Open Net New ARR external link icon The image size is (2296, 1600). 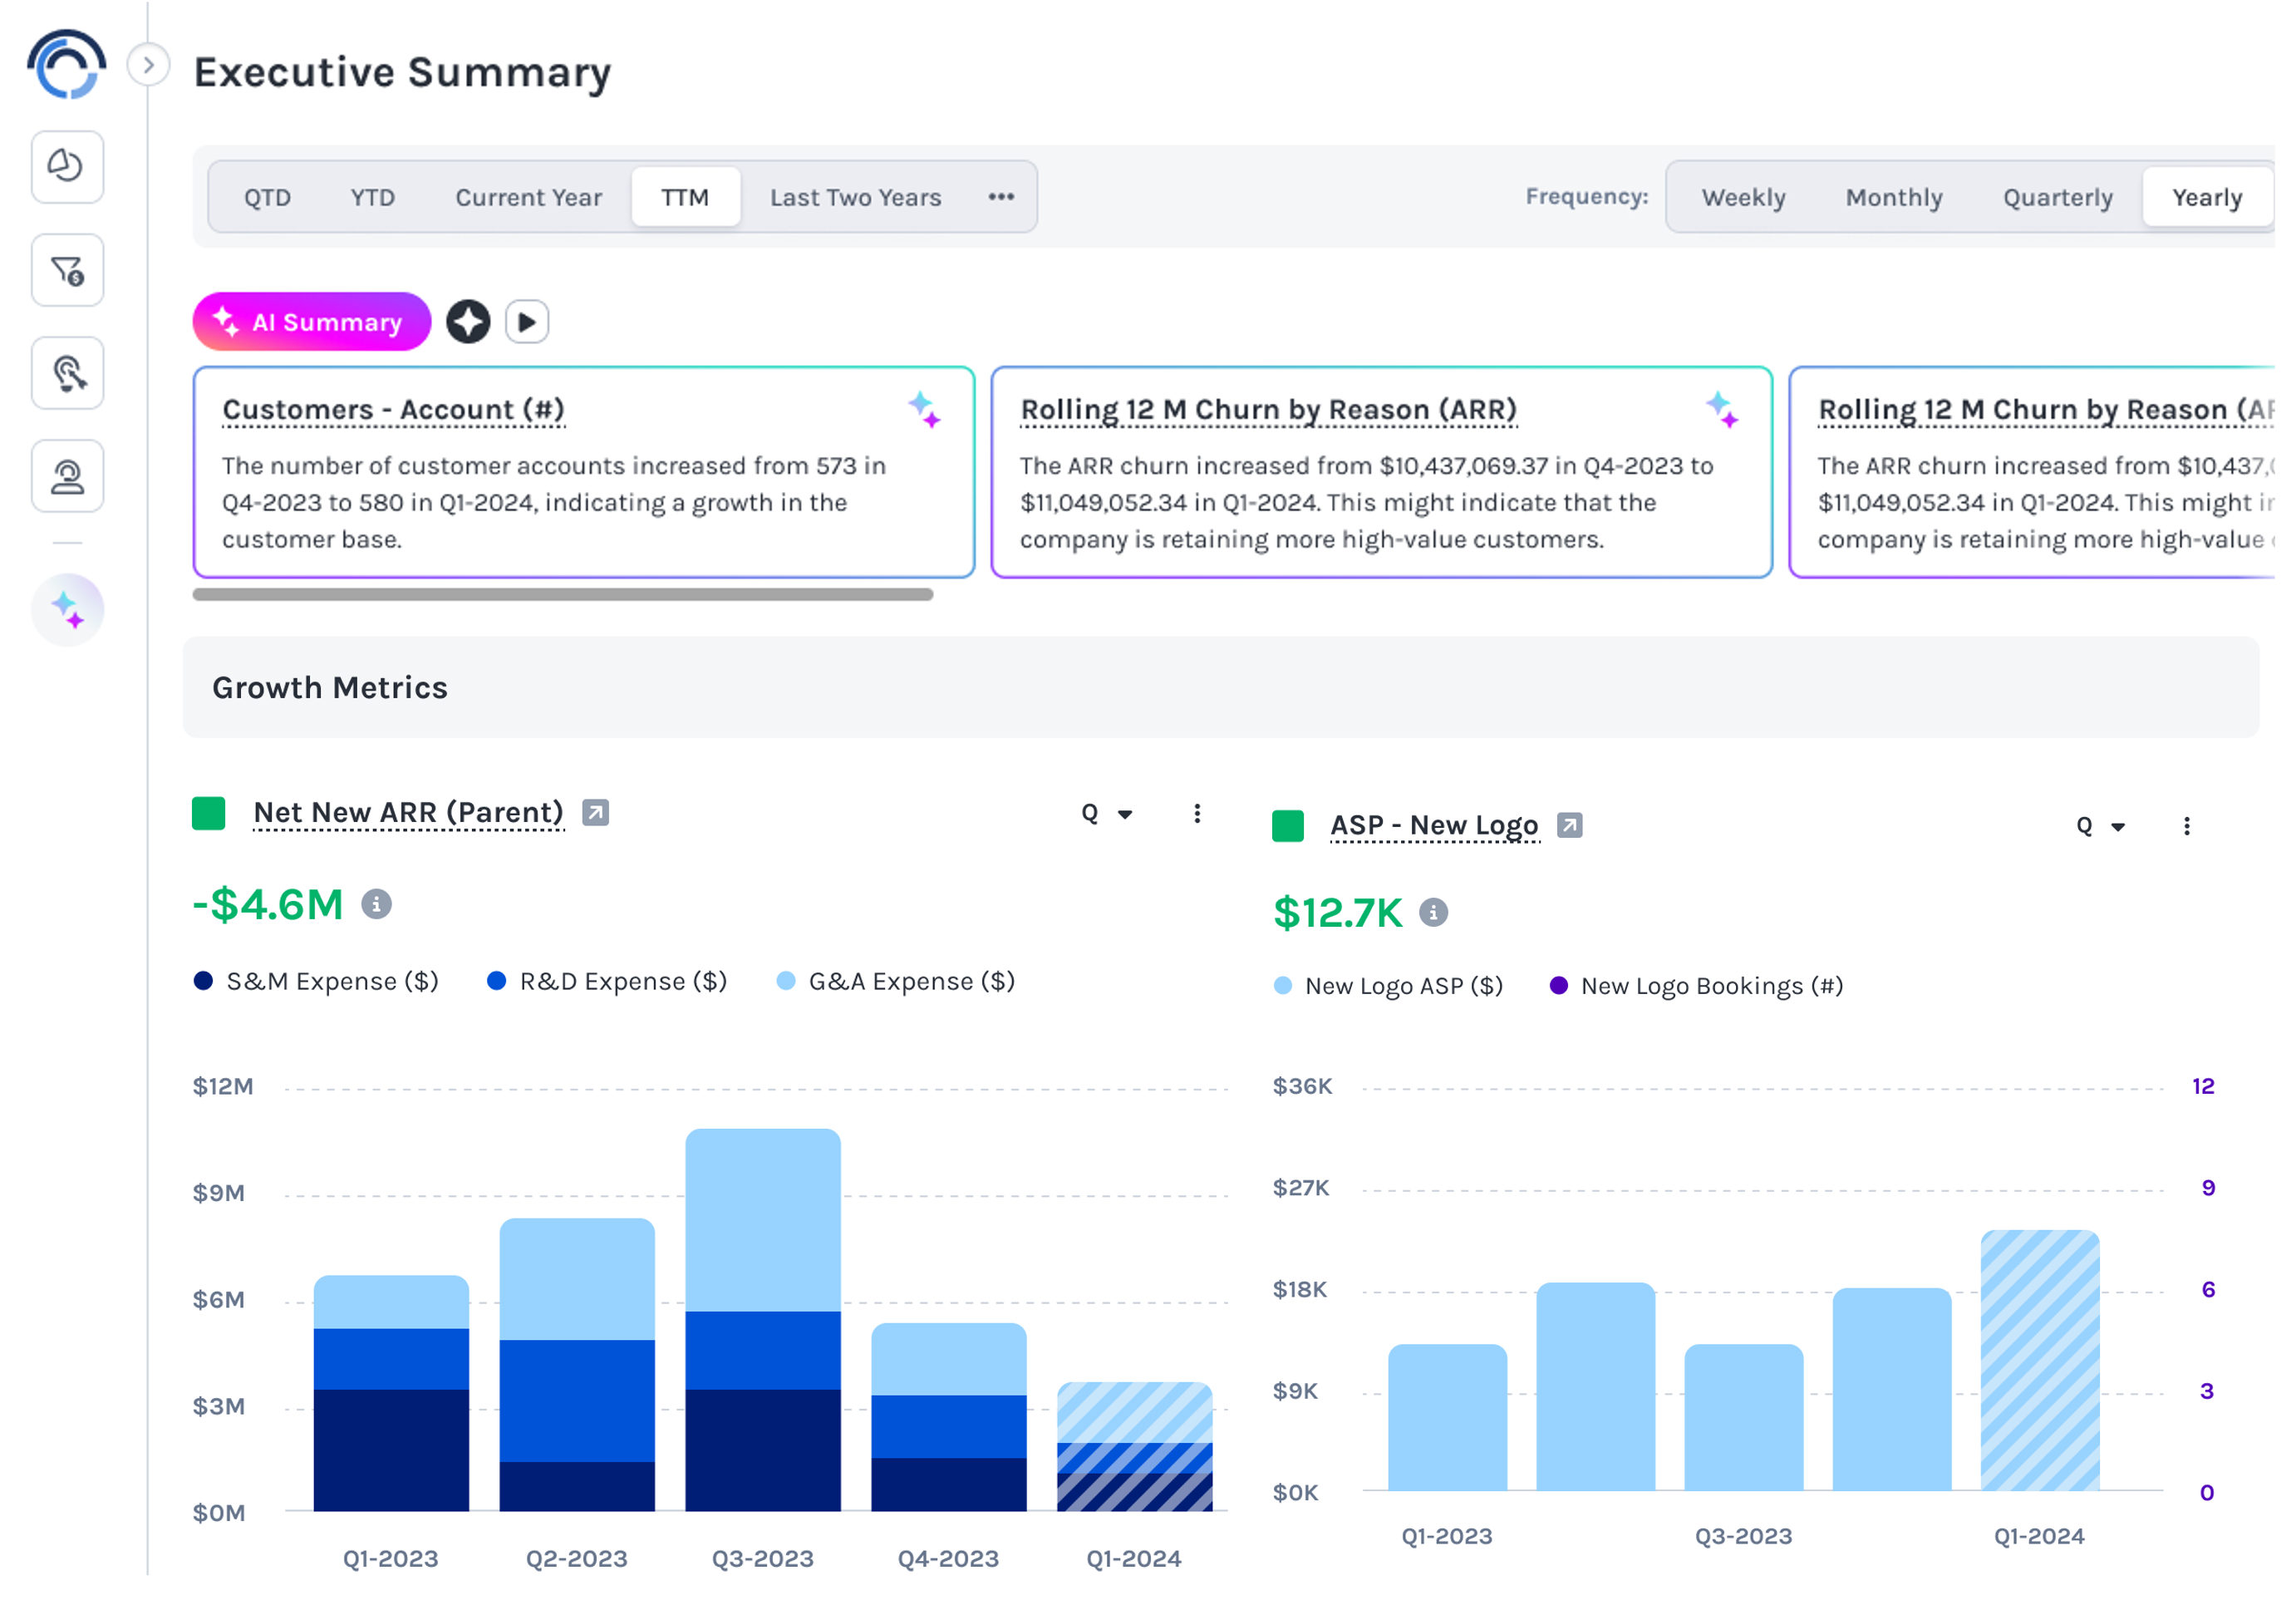pyautogui.click(x=596, y=813)
